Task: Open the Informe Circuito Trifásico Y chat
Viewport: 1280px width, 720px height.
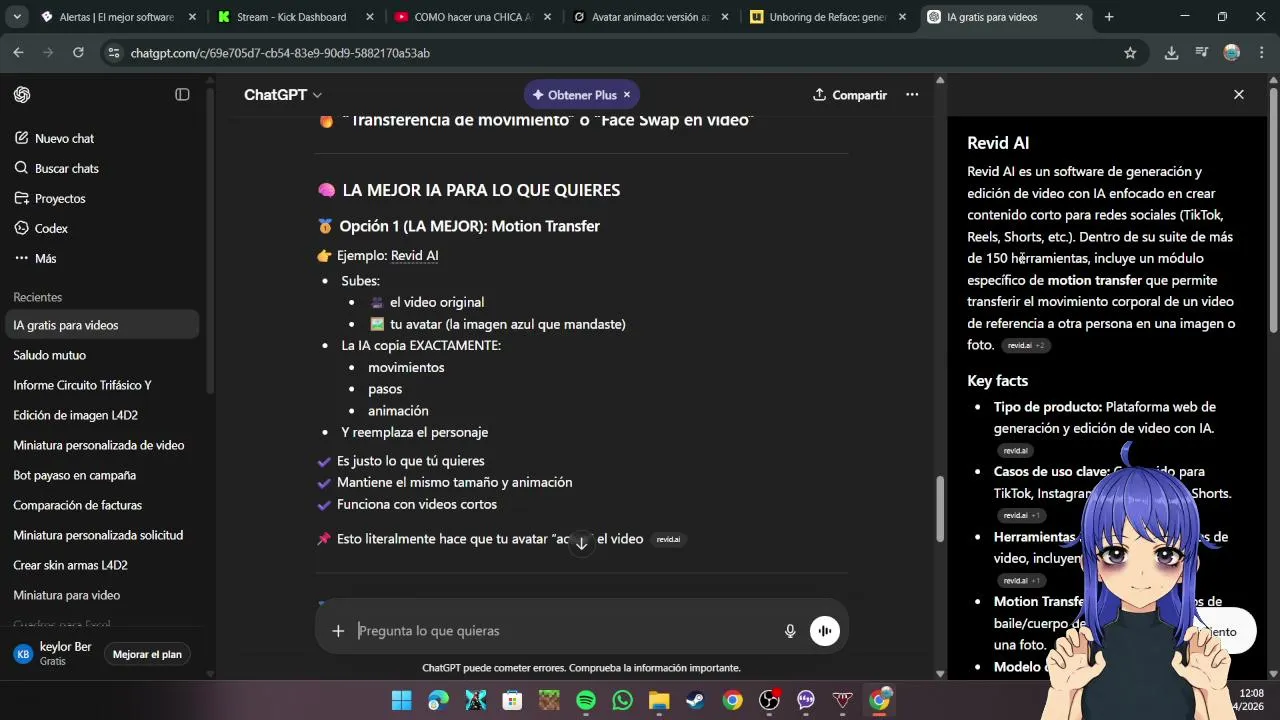Action: pyautogui.click(x=104, y=386)
